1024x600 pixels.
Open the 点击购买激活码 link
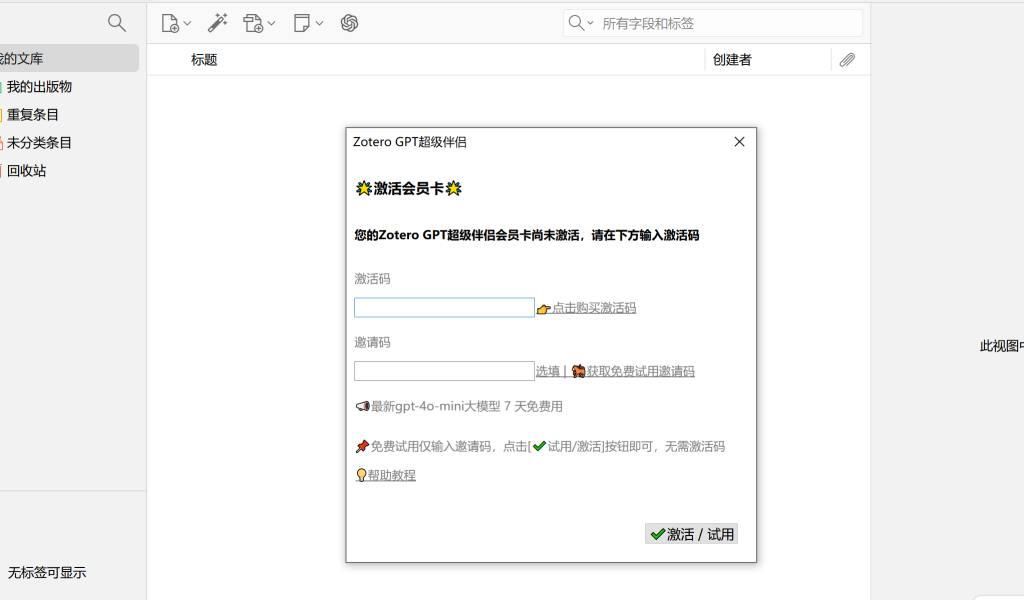(594, 308)
